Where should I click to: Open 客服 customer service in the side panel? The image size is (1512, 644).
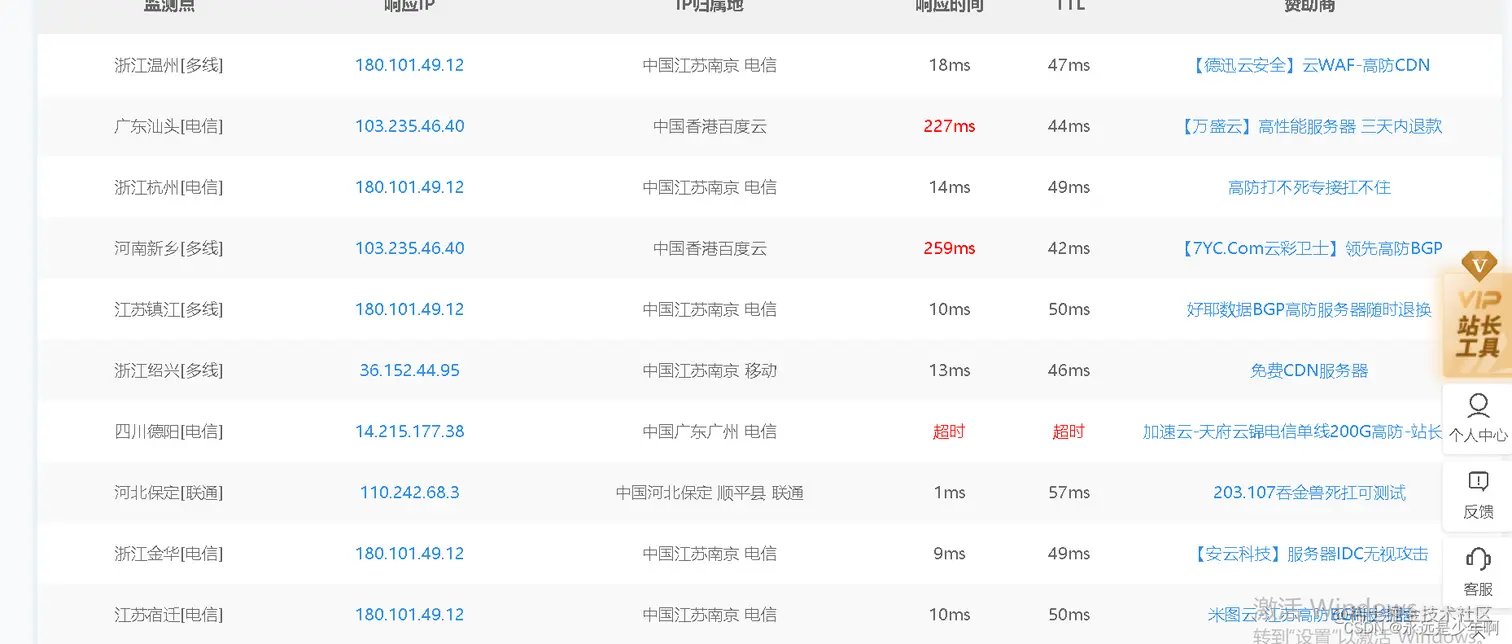(1477, 573)
